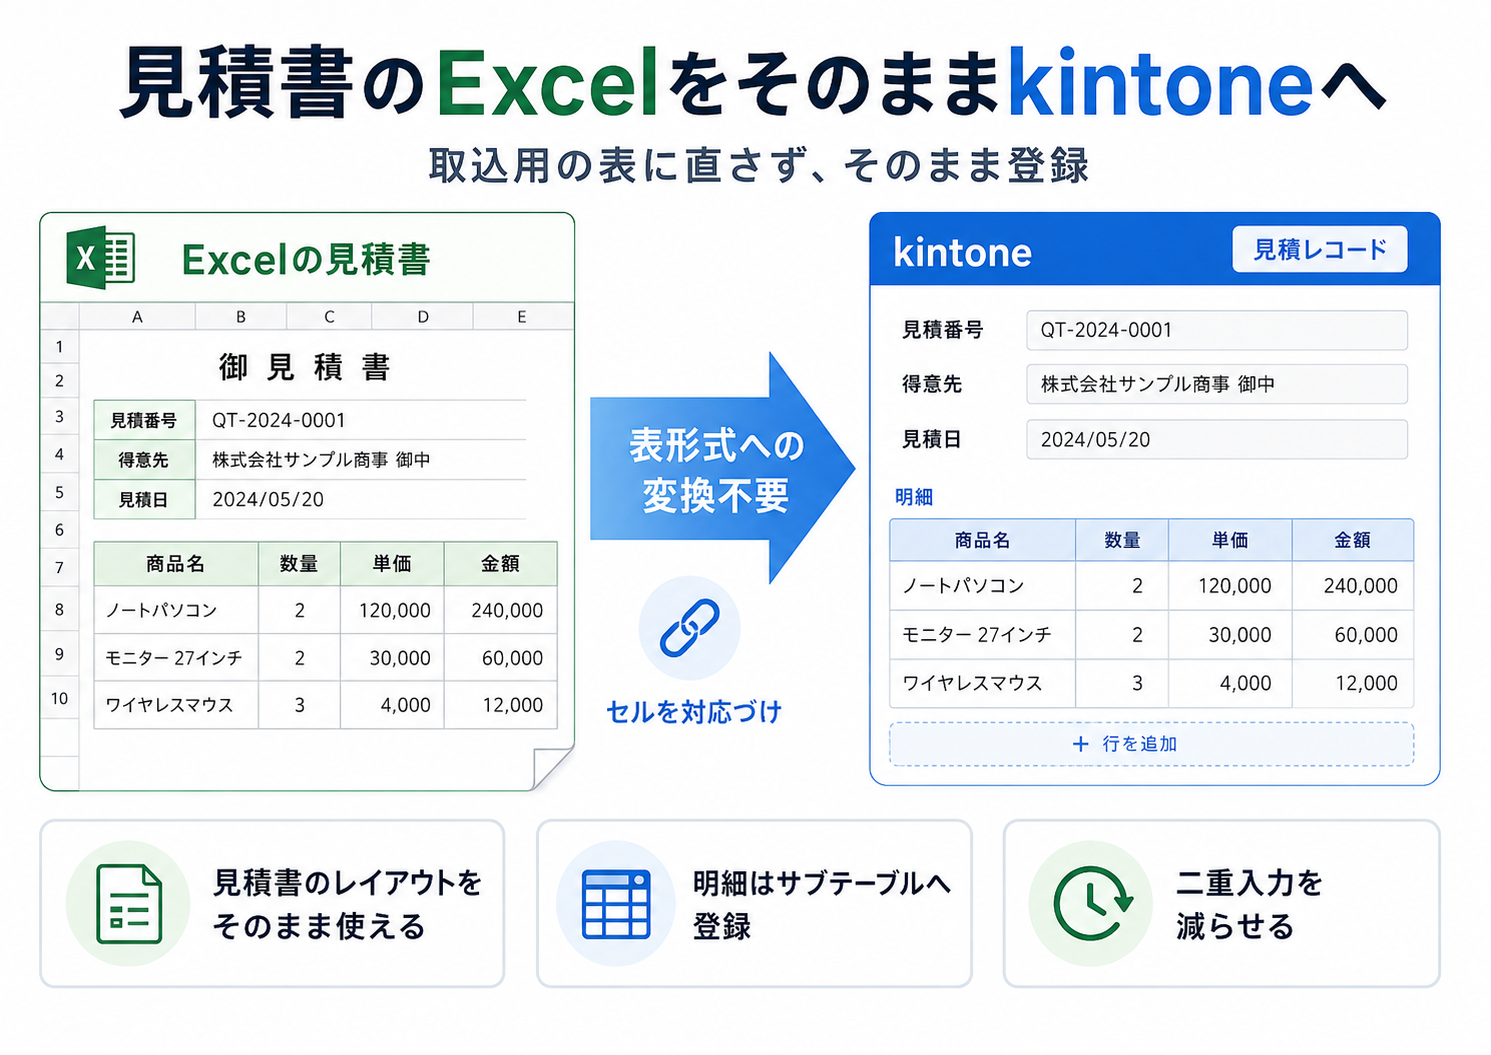Click Excel cell モニター 27インチ
The width and height of the screenshot is (1491, 1055).
176,658
